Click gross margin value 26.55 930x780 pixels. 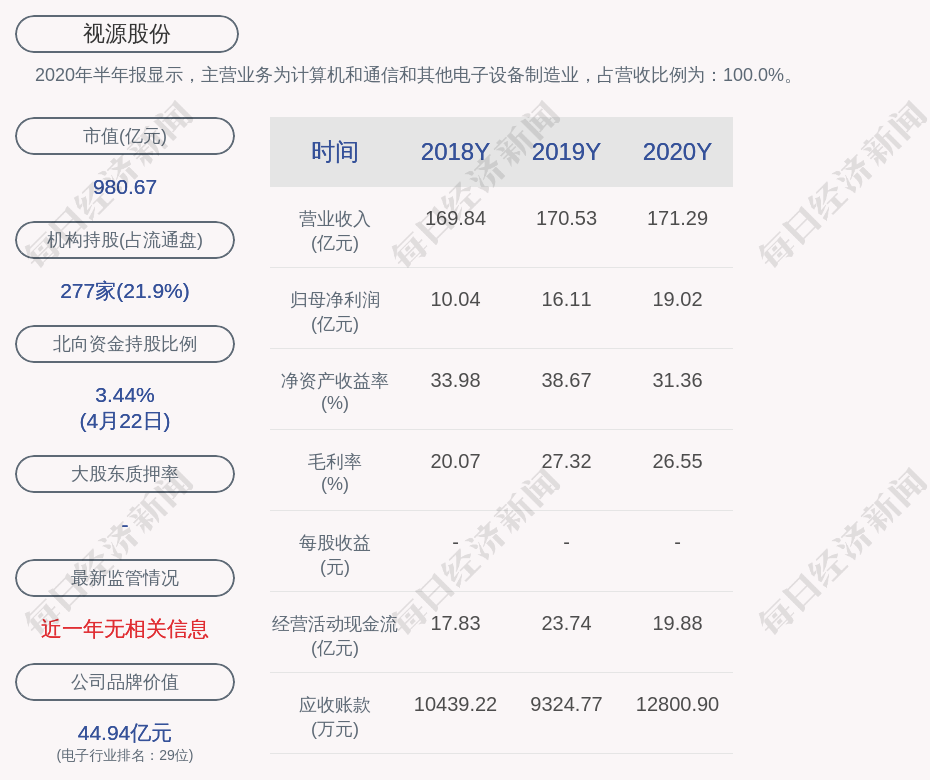(x=677, y=461)
